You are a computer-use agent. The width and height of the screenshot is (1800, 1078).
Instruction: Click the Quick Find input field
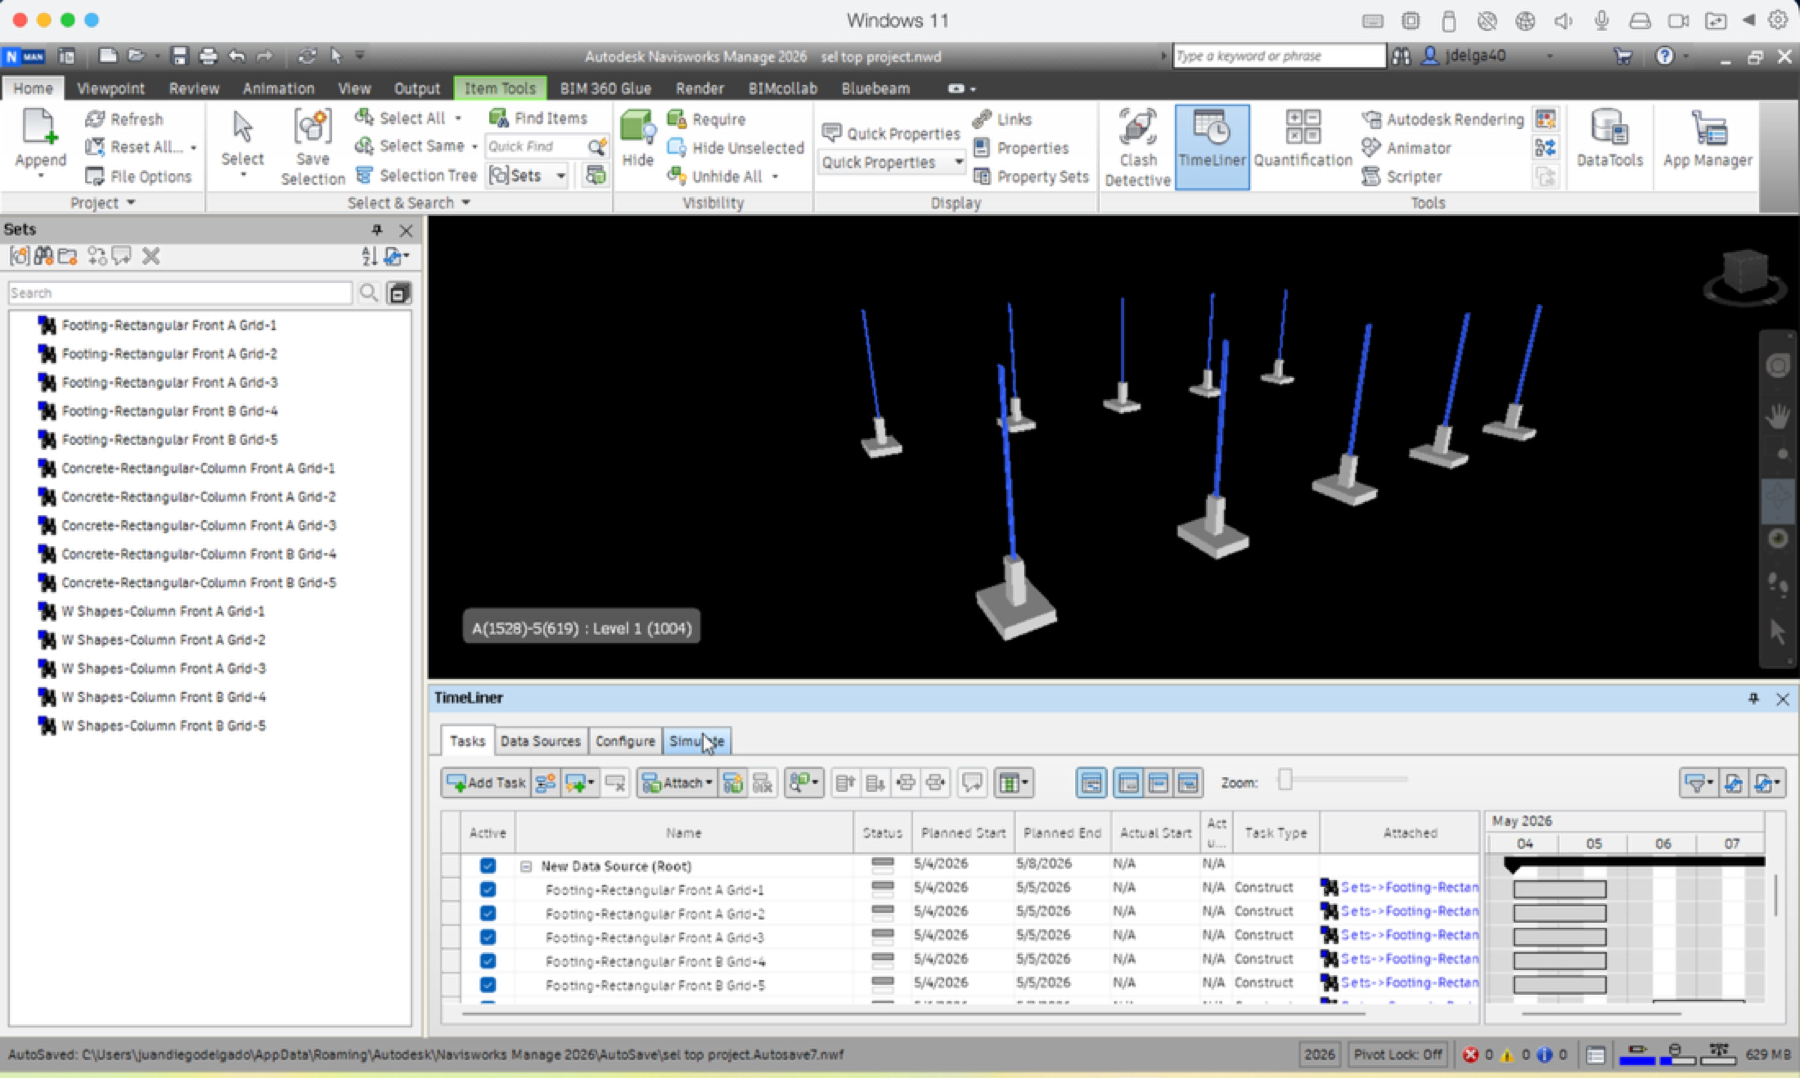coord(534,146)
